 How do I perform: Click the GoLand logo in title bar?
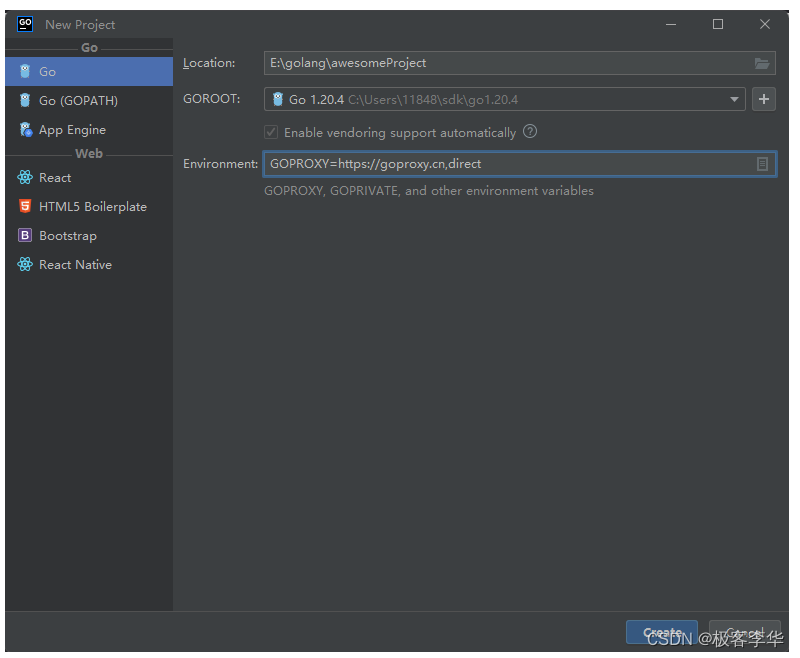point(24,24)
